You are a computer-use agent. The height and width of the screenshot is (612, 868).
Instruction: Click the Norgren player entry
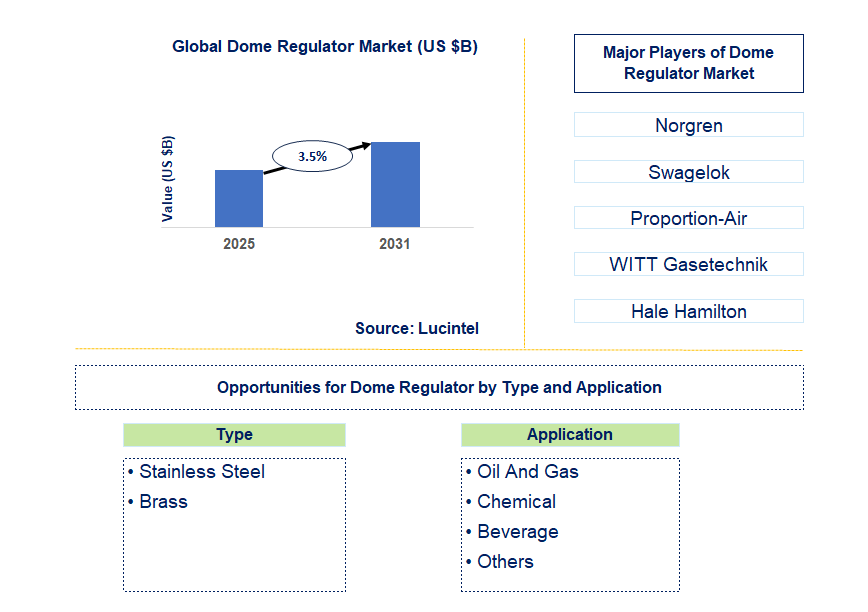click(688, 125)
